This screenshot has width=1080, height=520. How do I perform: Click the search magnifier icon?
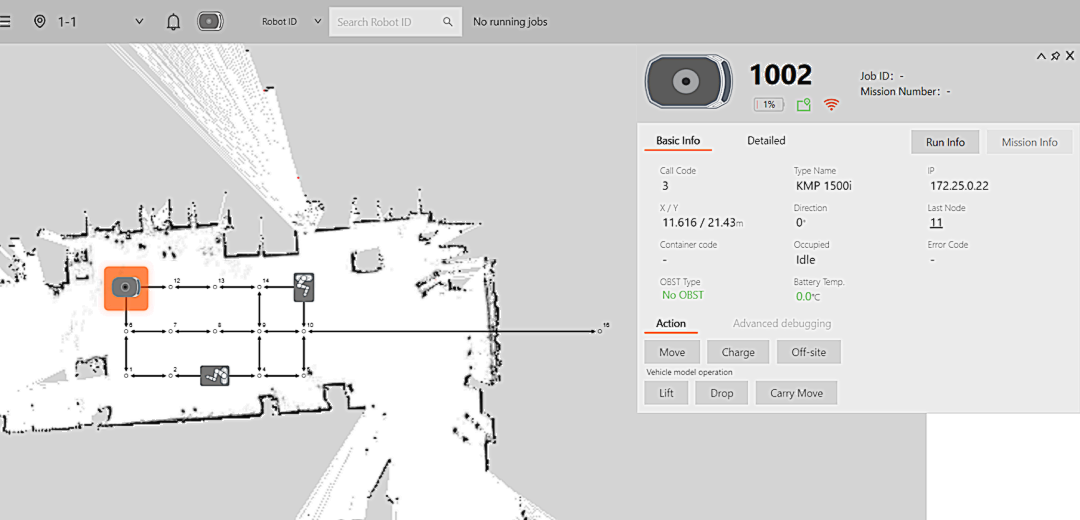(446, 22)
